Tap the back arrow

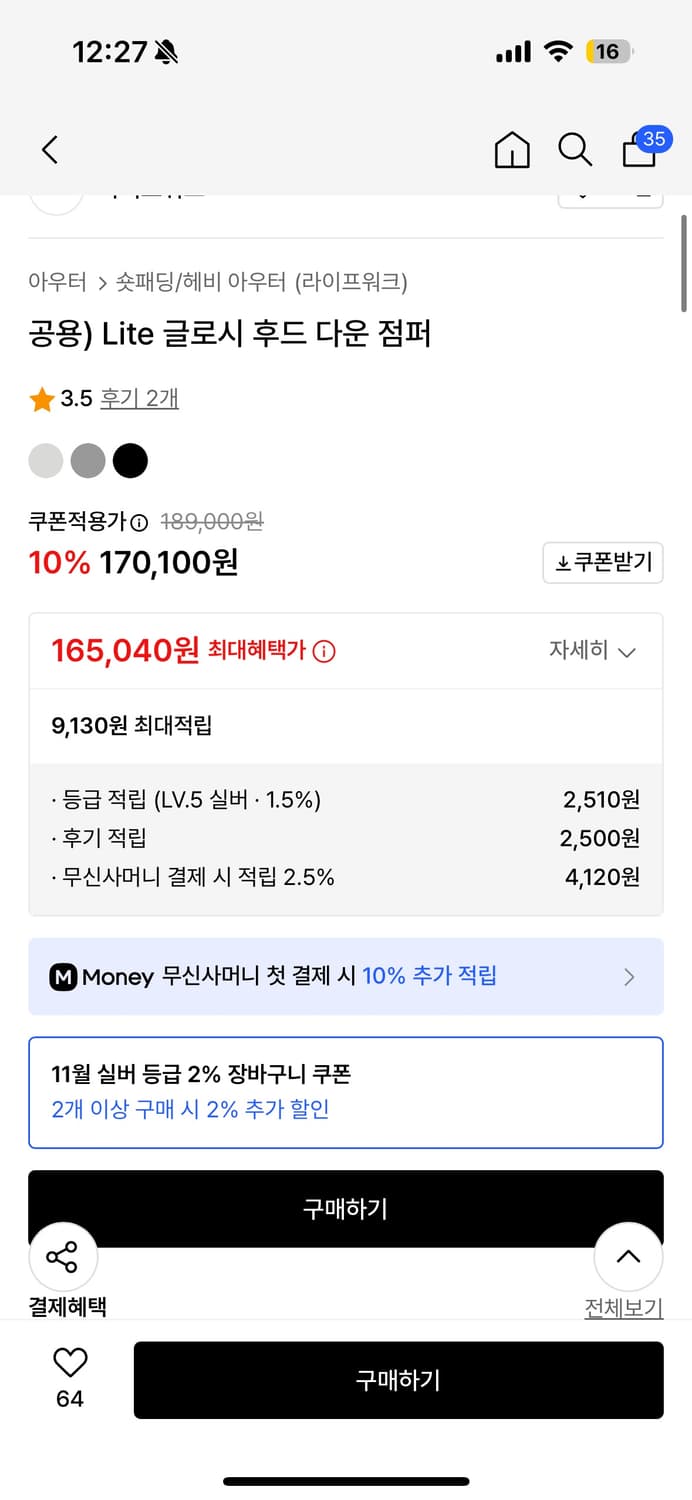49,149
